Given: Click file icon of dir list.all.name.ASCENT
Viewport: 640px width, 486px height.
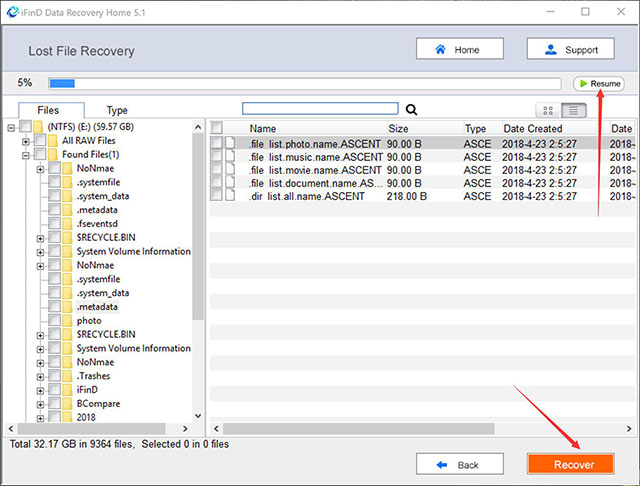Looking at the screenshot, I should [231, 195].
